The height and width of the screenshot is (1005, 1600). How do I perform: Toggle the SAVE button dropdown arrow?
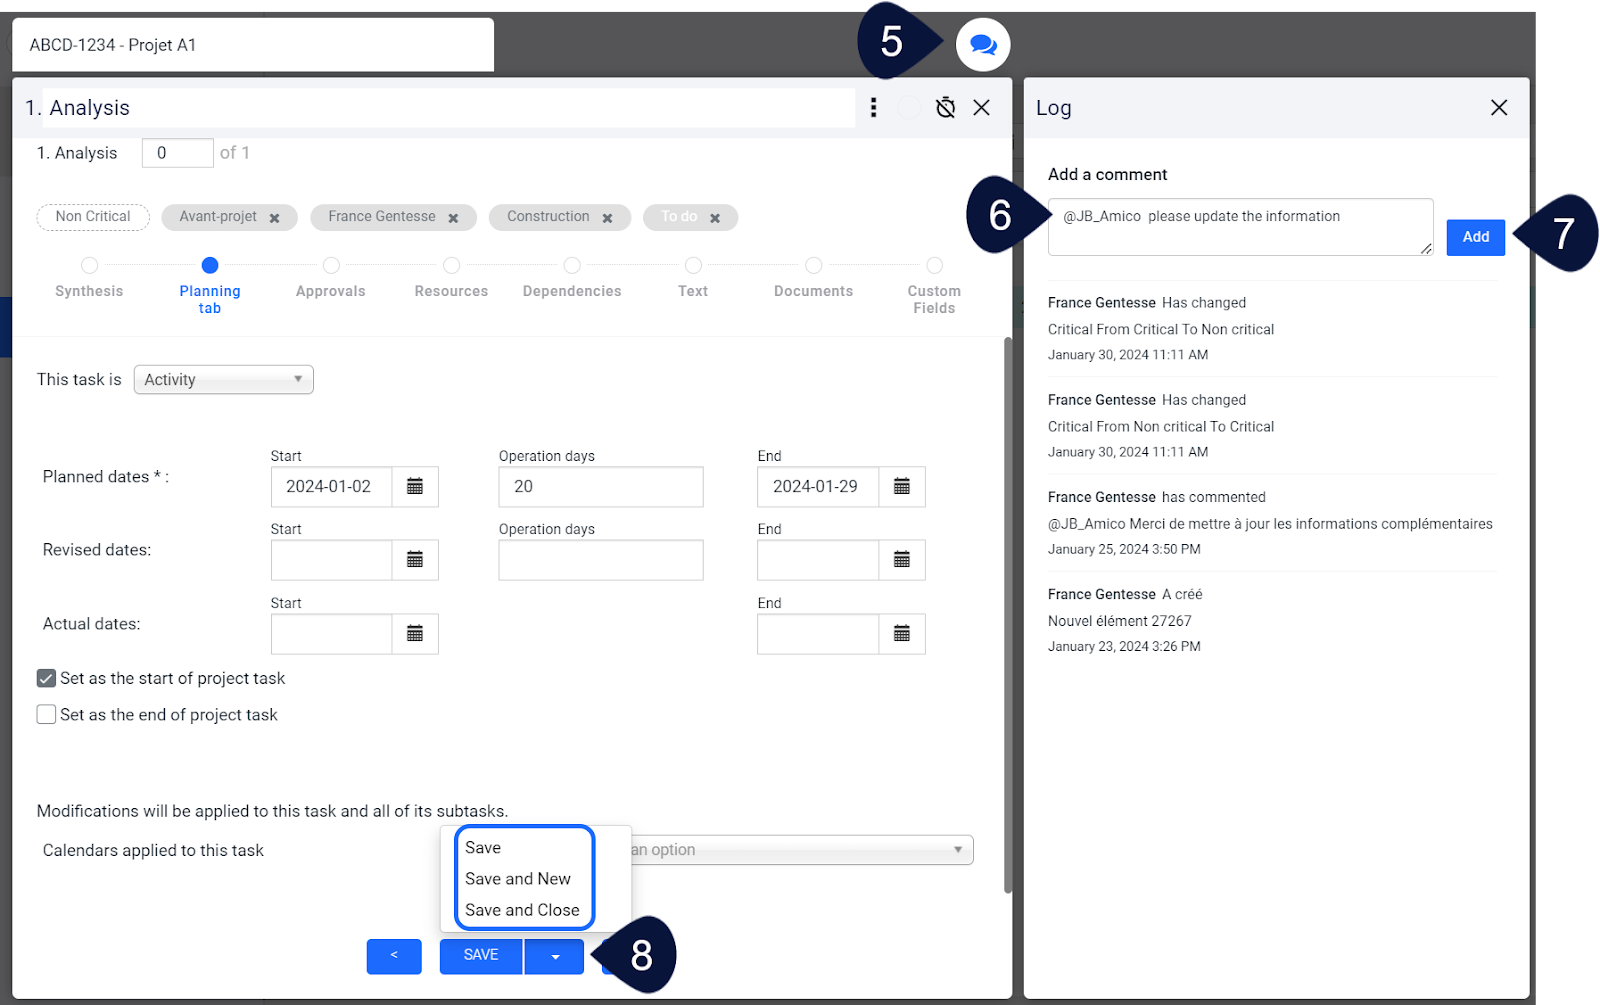coord(555,956)
